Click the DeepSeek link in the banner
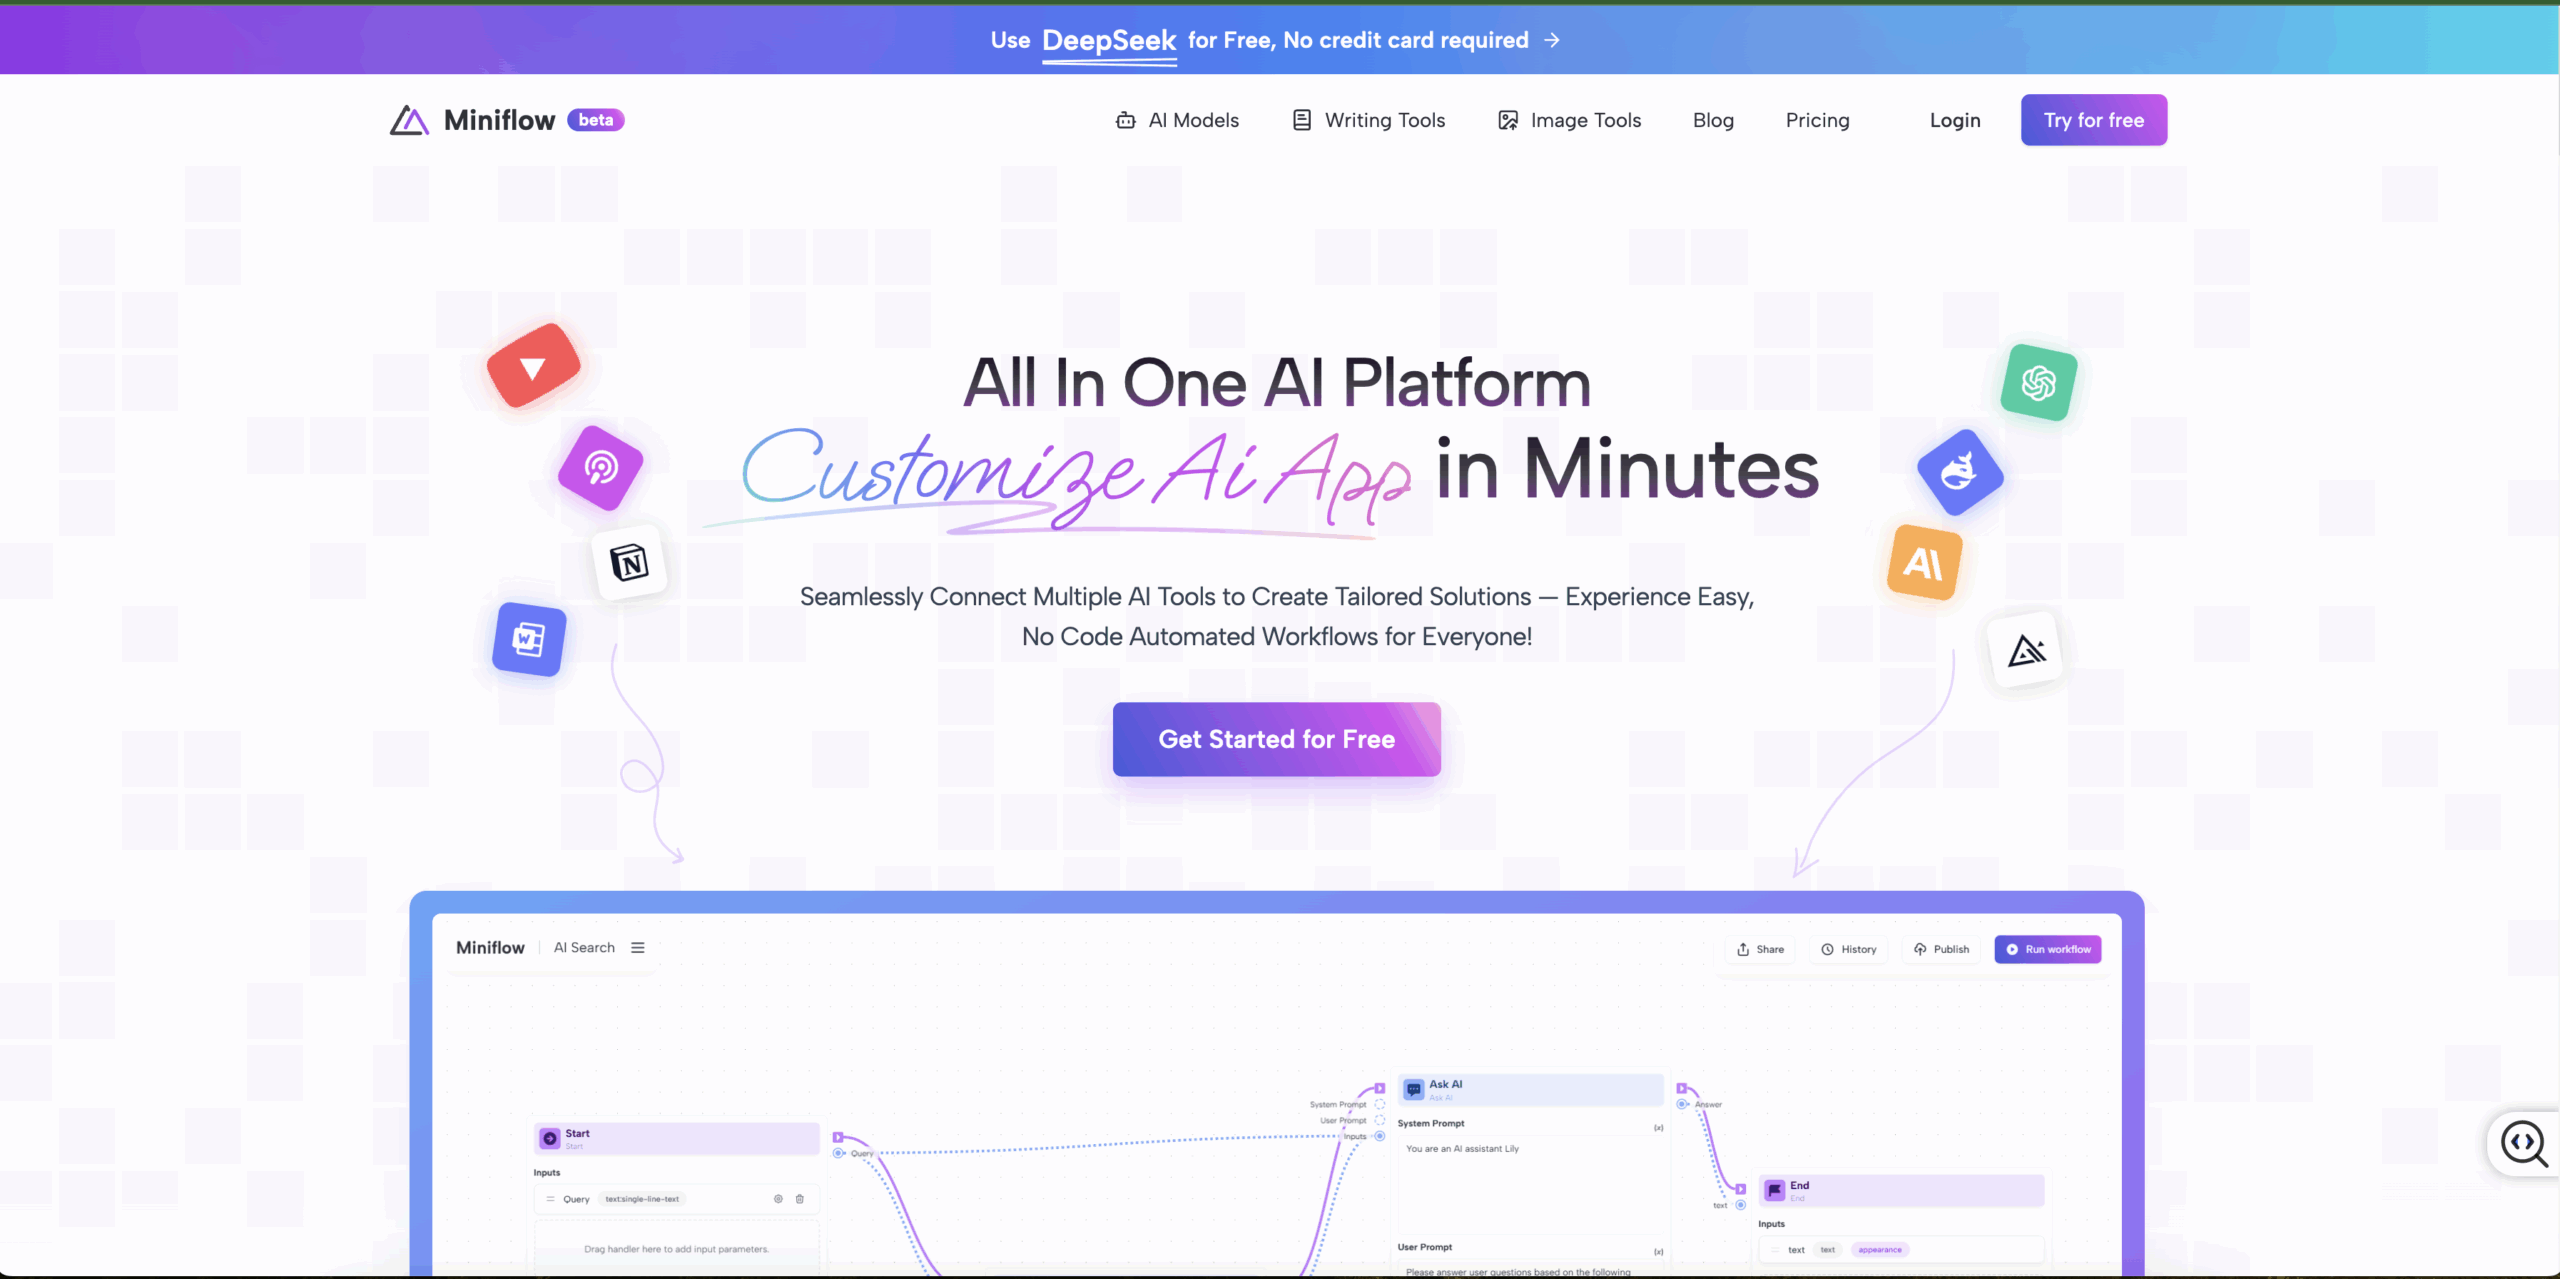2560x1279 pixels. tap(1109, 40)
